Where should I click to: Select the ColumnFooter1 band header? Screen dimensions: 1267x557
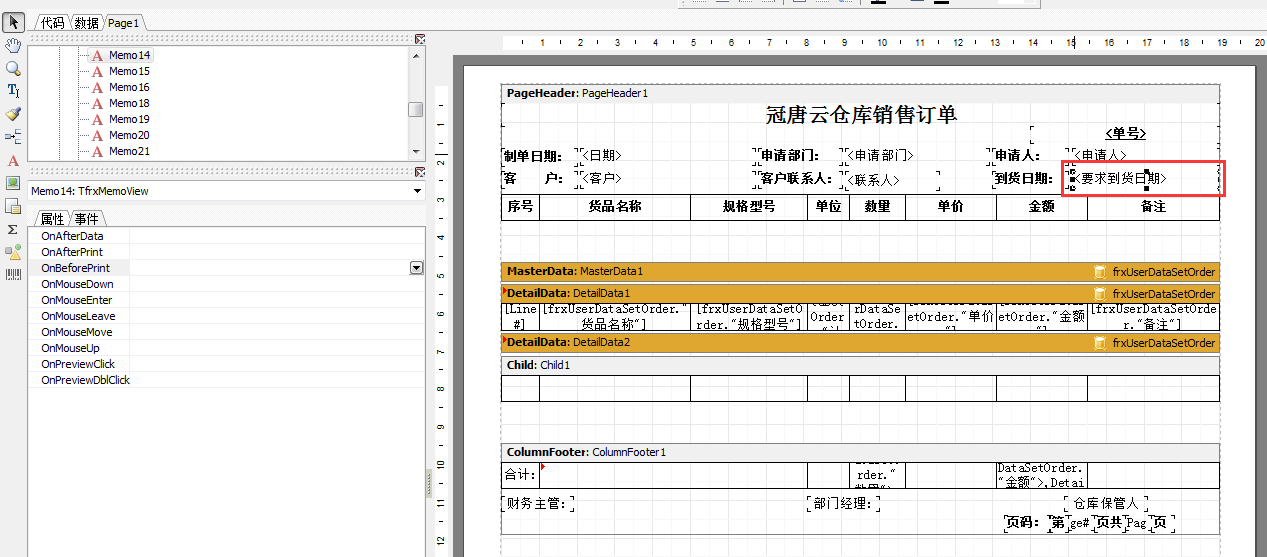[x=860, y=452]
